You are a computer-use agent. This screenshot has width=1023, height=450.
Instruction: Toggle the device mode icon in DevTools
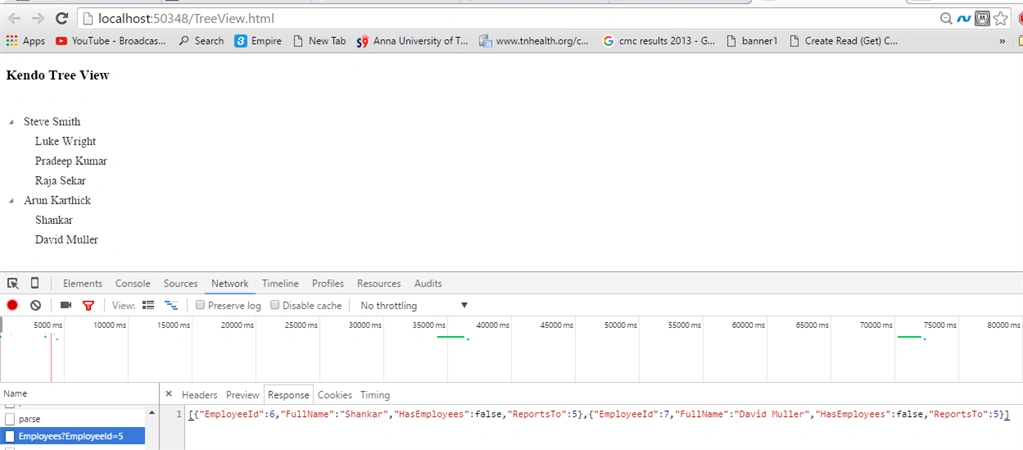click(35, 283)
